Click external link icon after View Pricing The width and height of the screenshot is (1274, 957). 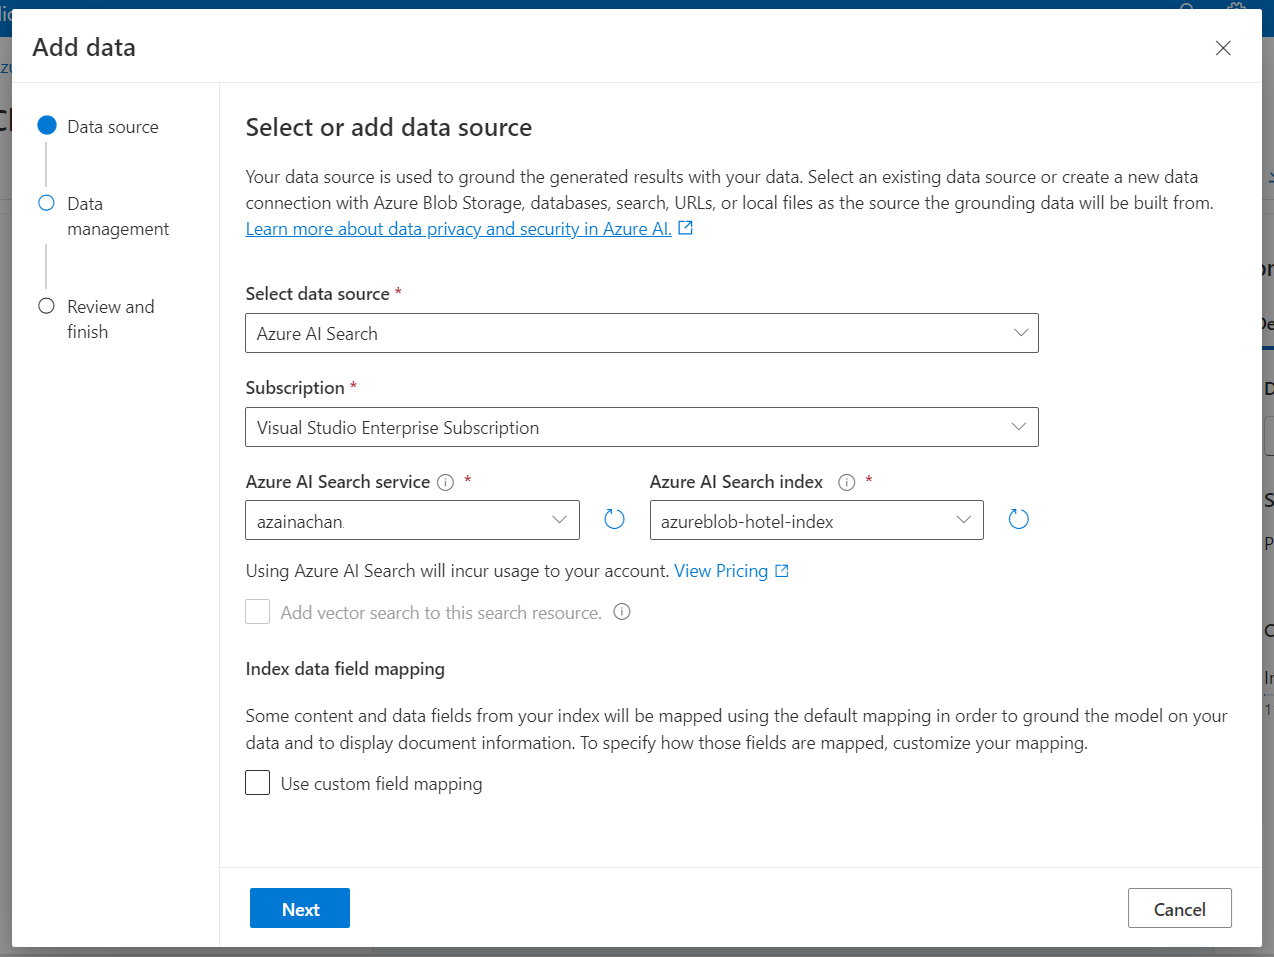(x=782, y=571)
